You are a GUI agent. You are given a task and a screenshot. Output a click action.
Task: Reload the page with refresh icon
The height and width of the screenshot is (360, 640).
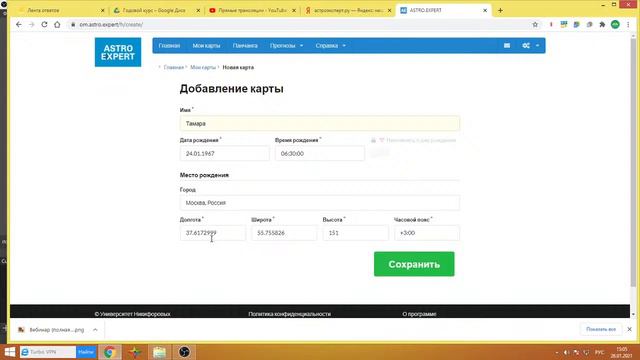click(44, 24)
